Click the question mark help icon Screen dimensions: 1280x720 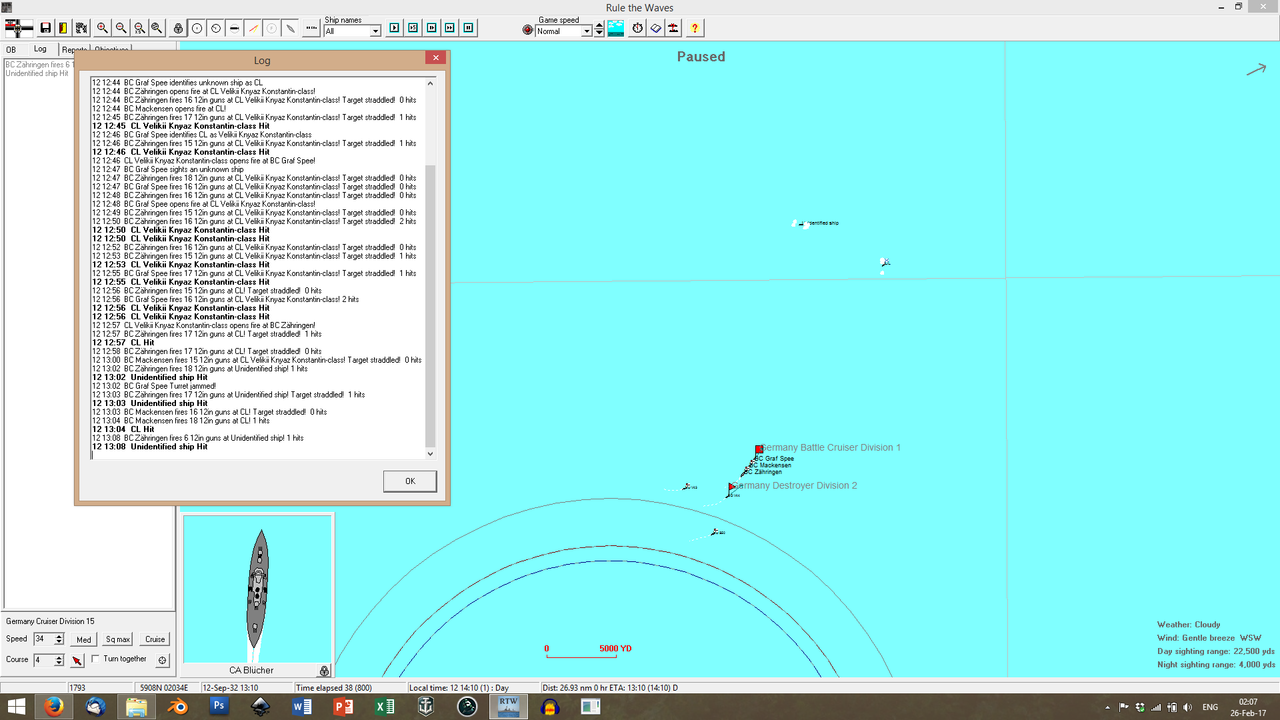(x=696, y=28)
